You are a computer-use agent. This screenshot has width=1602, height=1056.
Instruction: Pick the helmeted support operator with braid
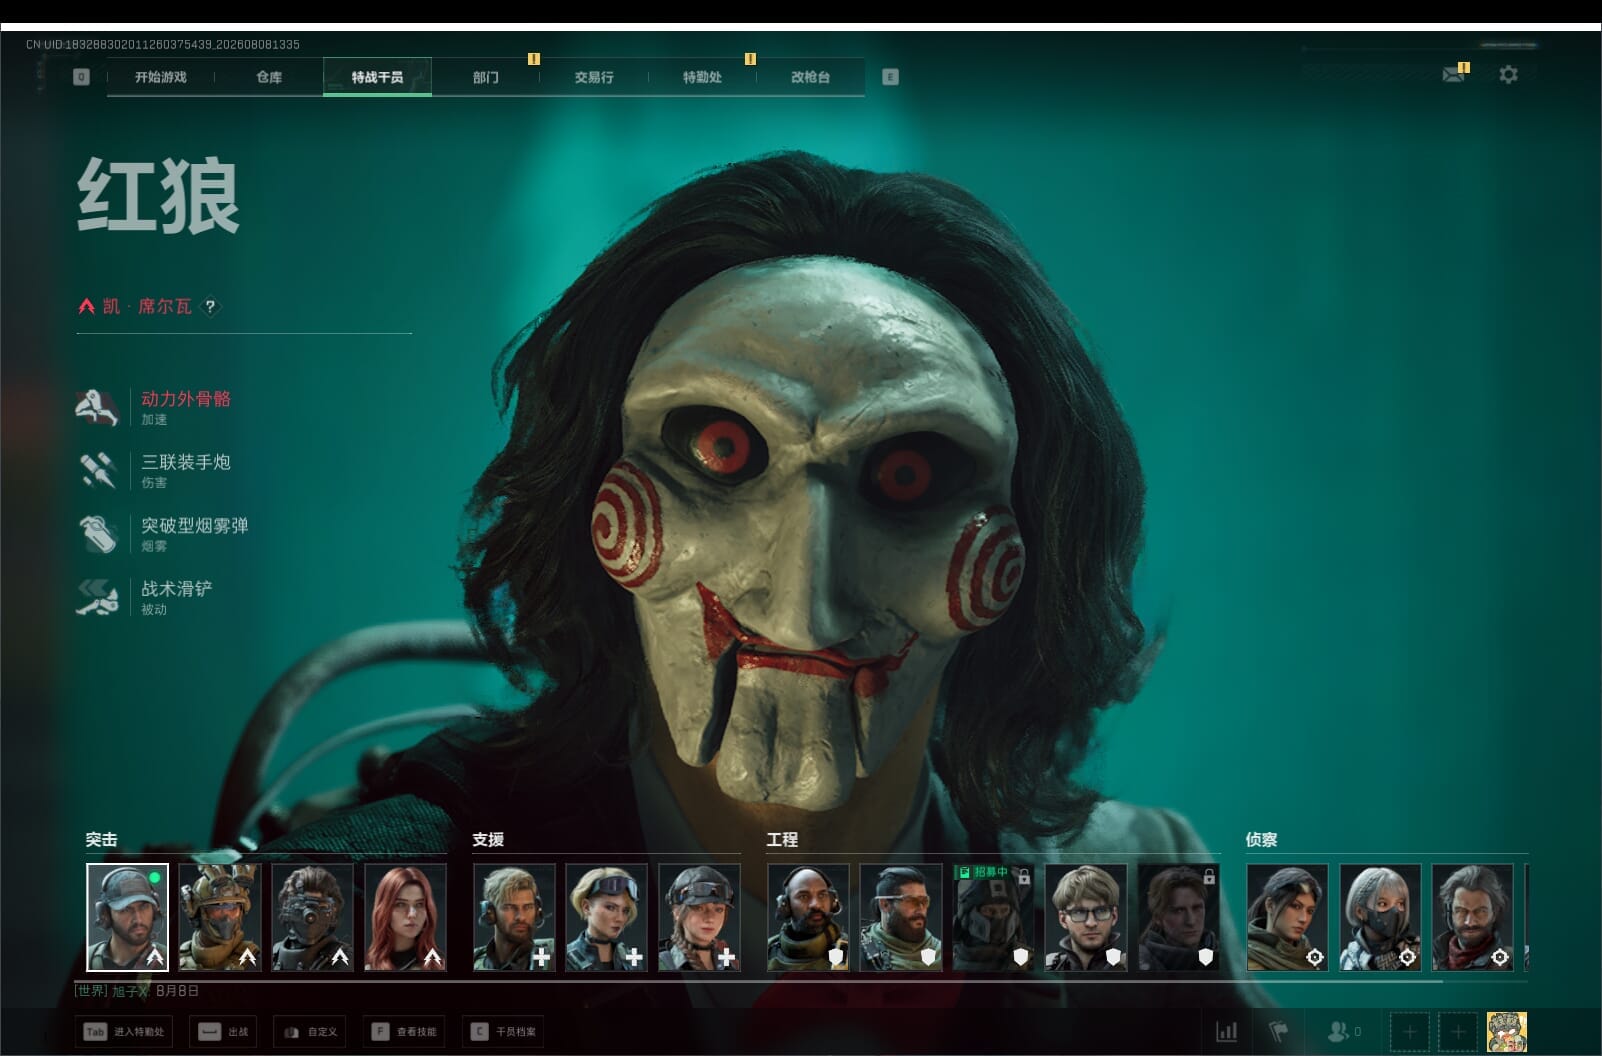(x=699, y=917)
